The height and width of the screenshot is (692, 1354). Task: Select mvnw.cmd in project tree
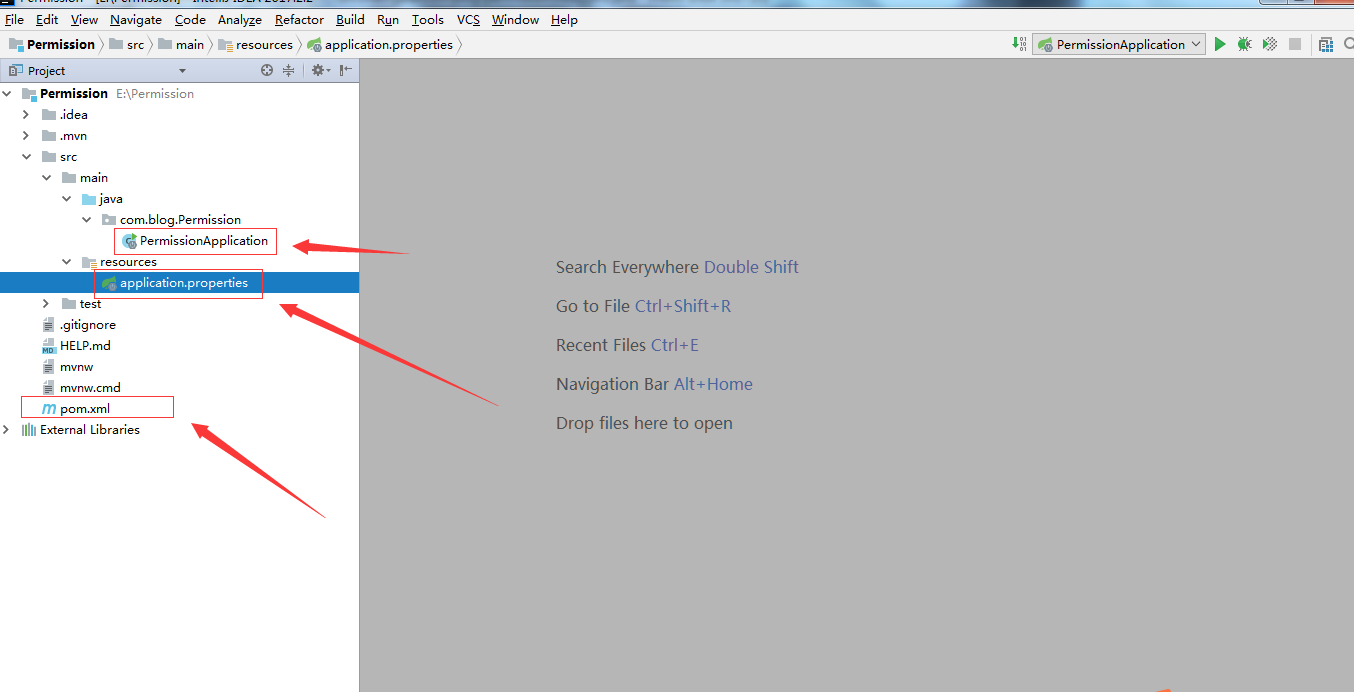tap(90, 388)
